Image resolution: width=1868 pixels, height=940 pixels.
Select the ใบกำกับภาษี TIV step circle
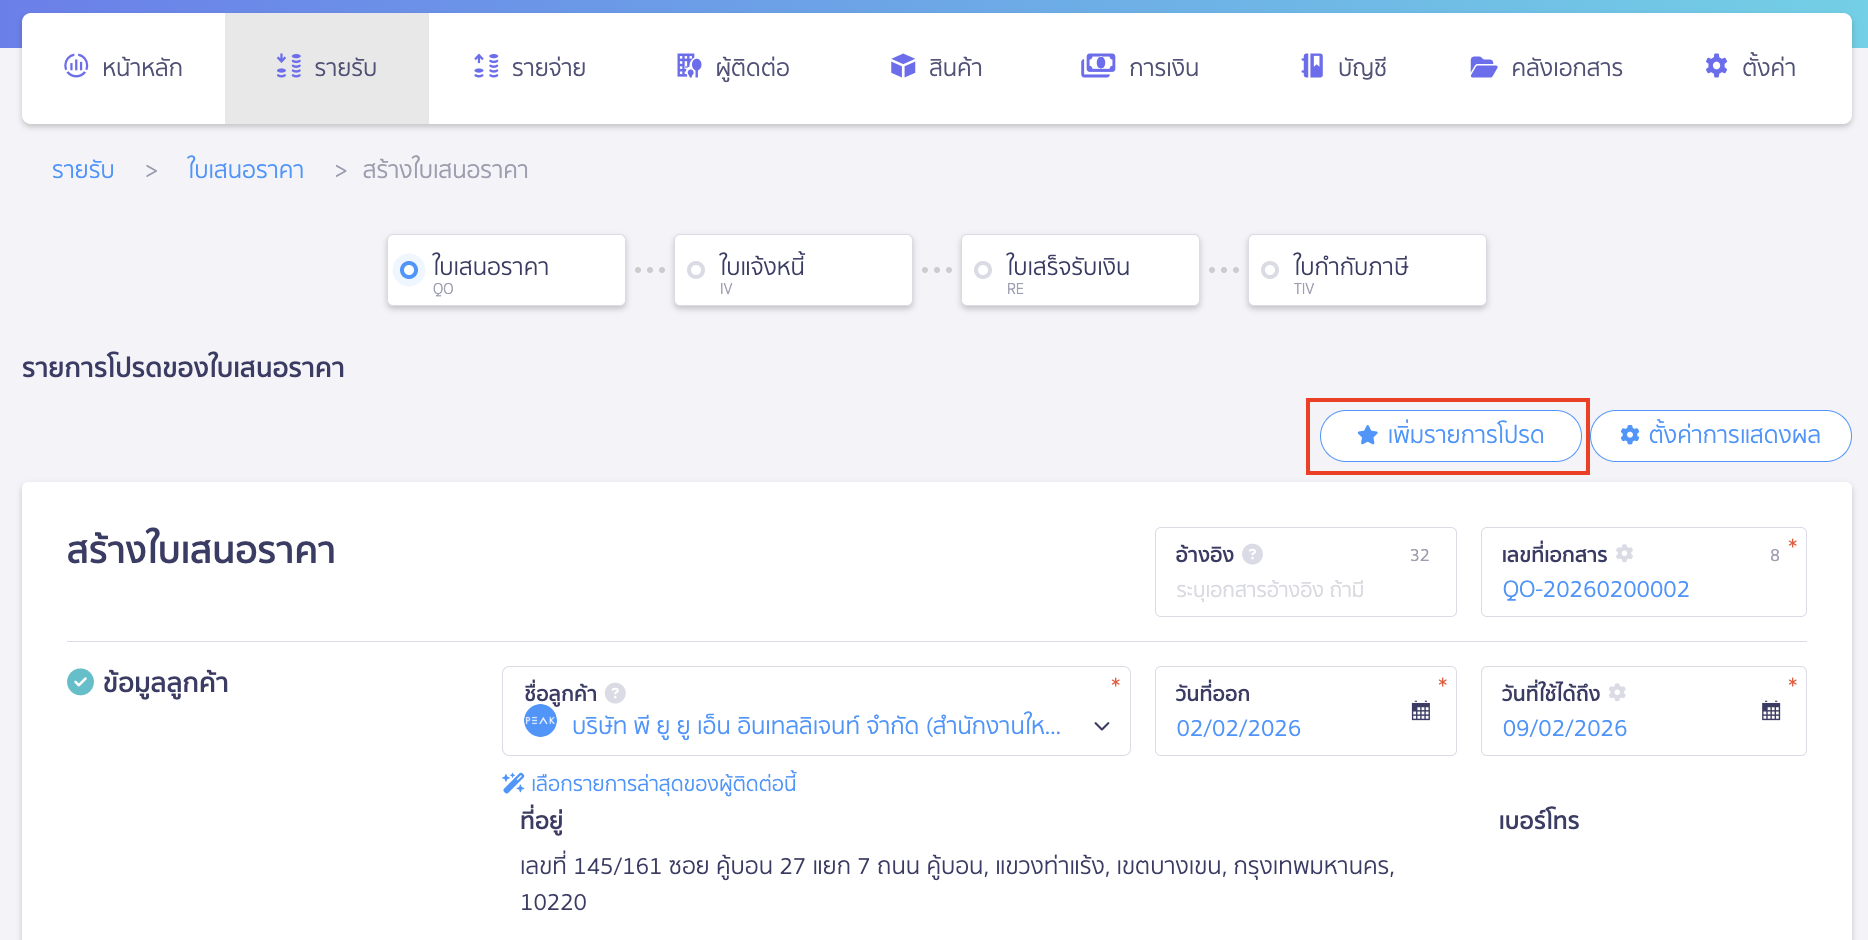[1270, 269]
